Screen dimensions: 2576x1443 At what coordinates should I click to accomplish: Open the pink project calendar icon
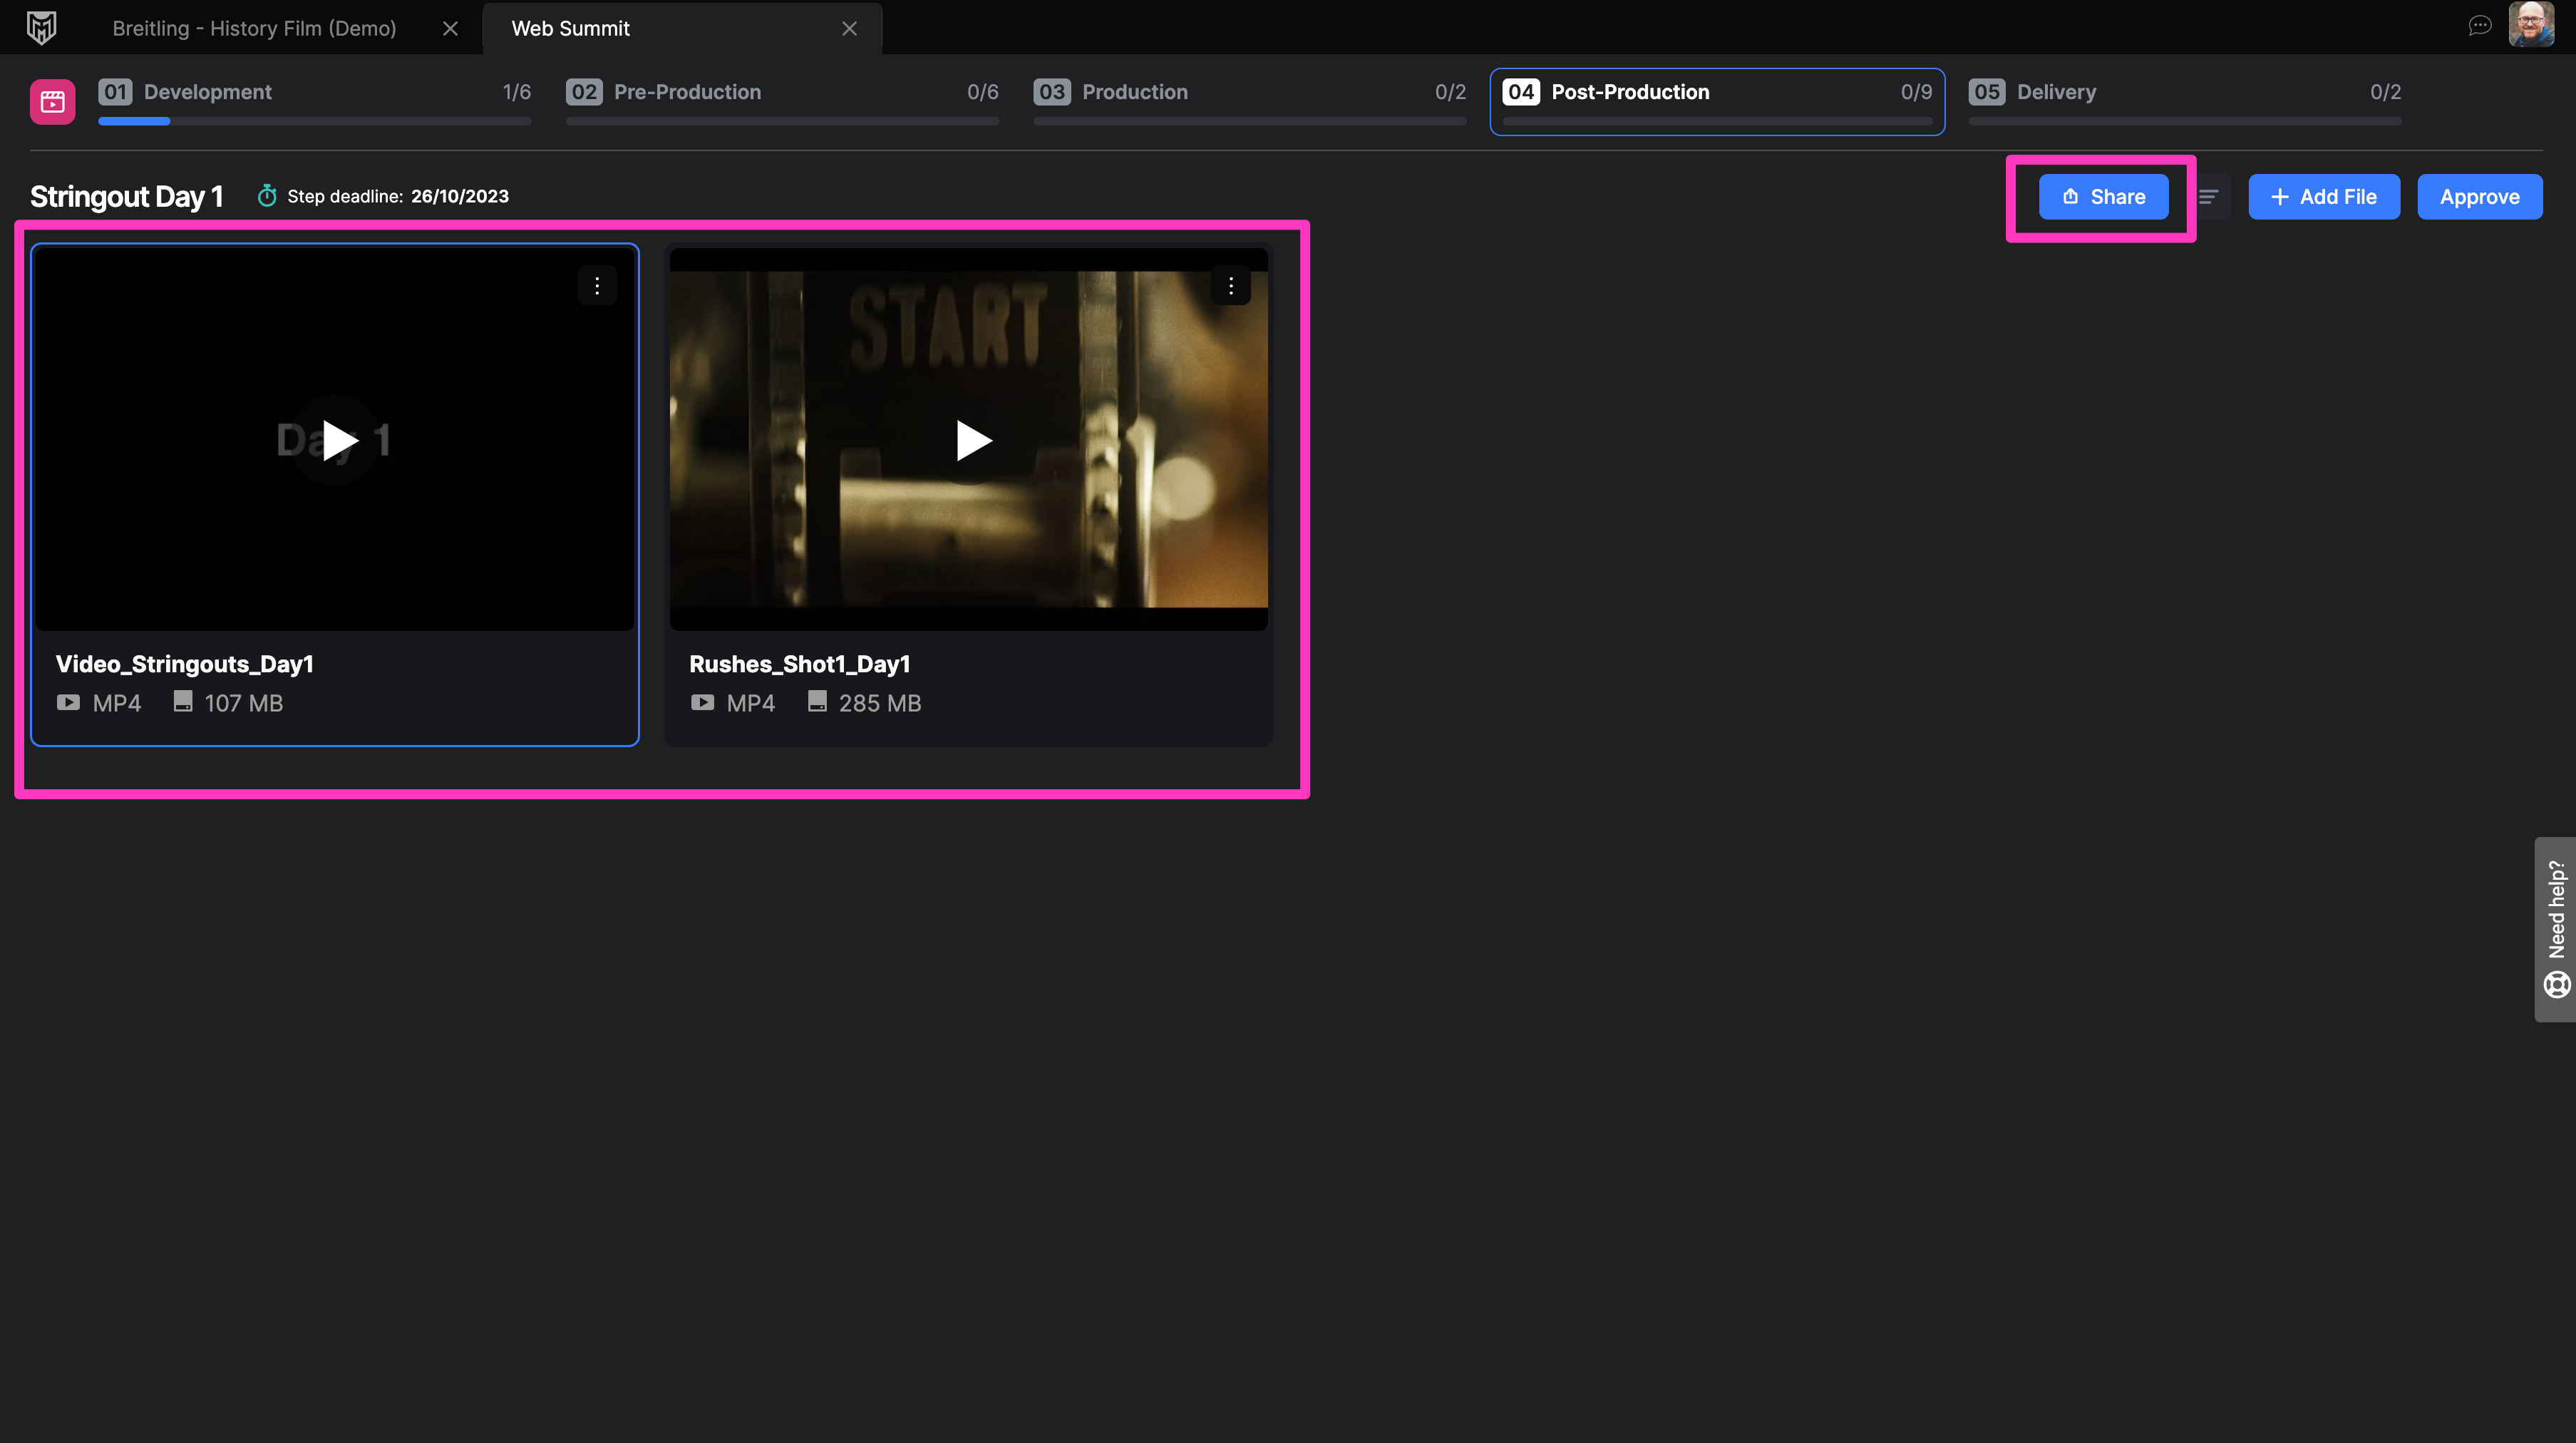(53, 101)
